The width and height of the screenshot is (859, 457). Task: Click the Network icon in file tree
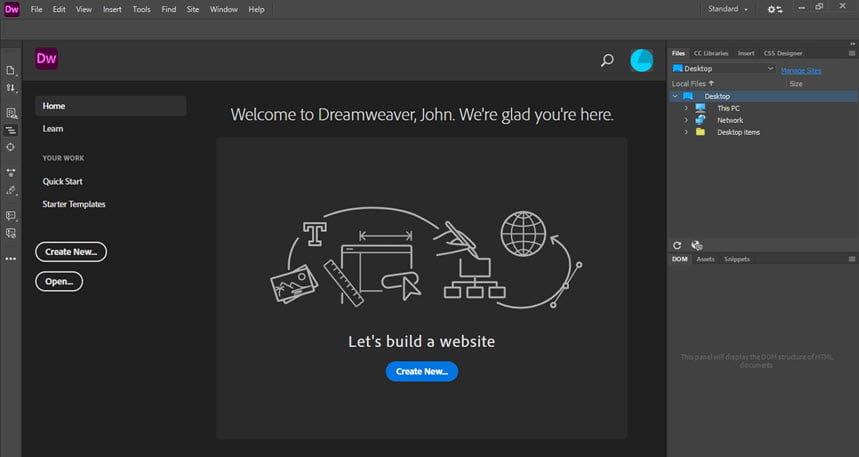coord(700,120)
